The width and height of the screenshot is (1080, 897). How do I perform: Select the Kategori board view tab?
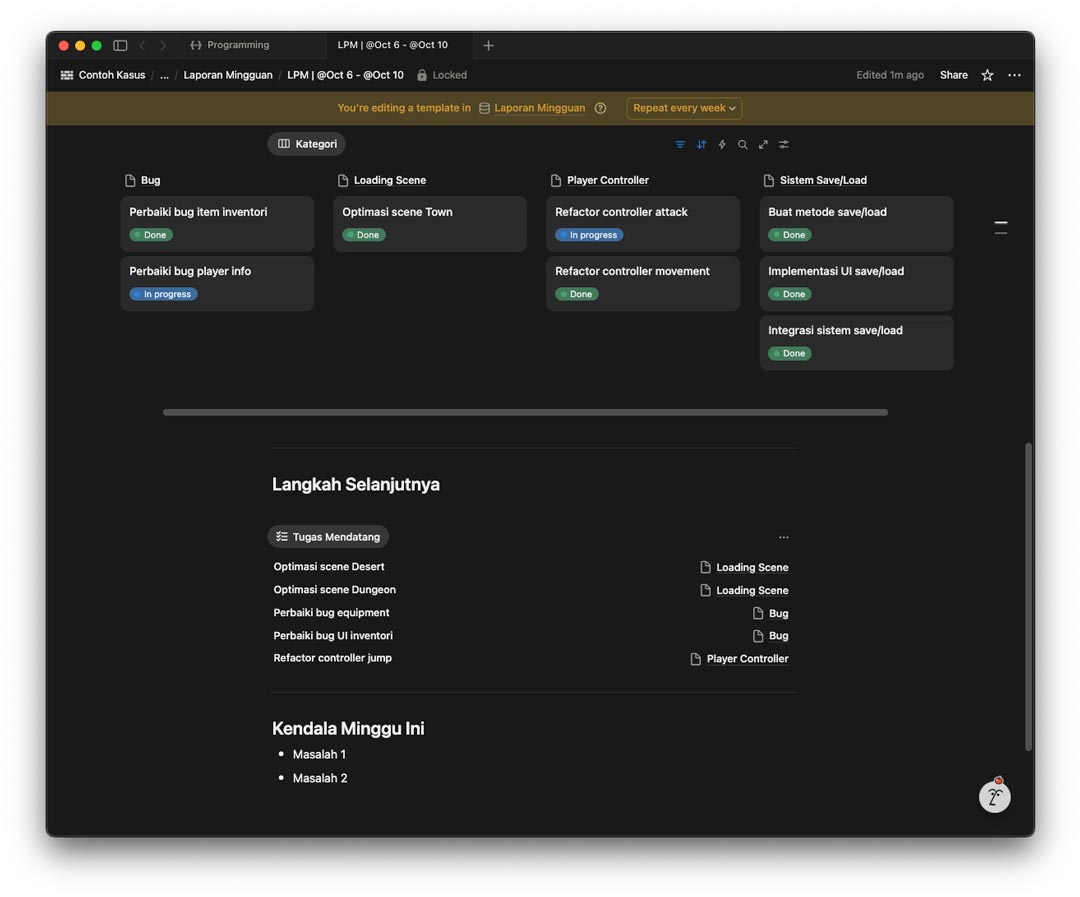coord(306,144)
